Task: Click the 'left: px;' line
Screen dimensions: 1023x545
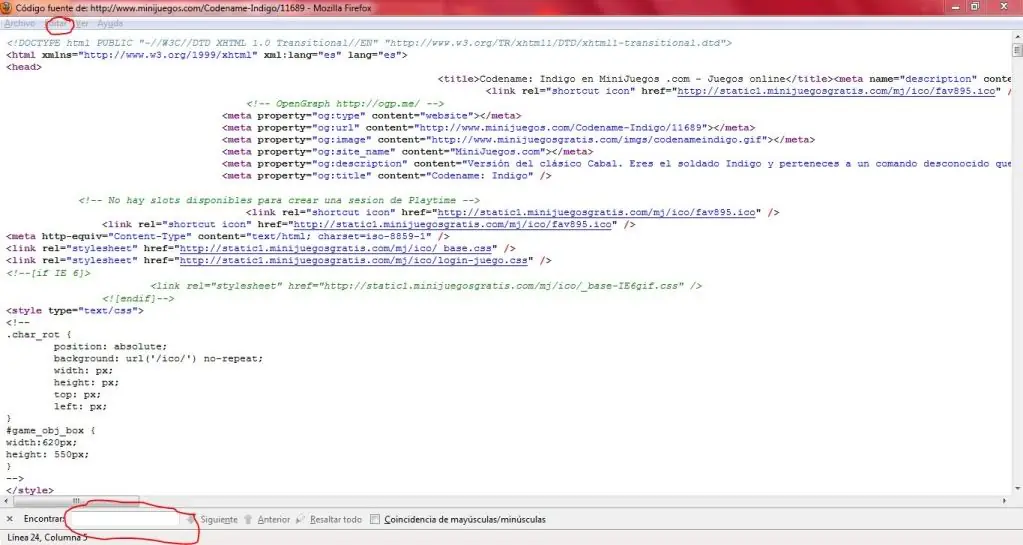Action: 80,407
